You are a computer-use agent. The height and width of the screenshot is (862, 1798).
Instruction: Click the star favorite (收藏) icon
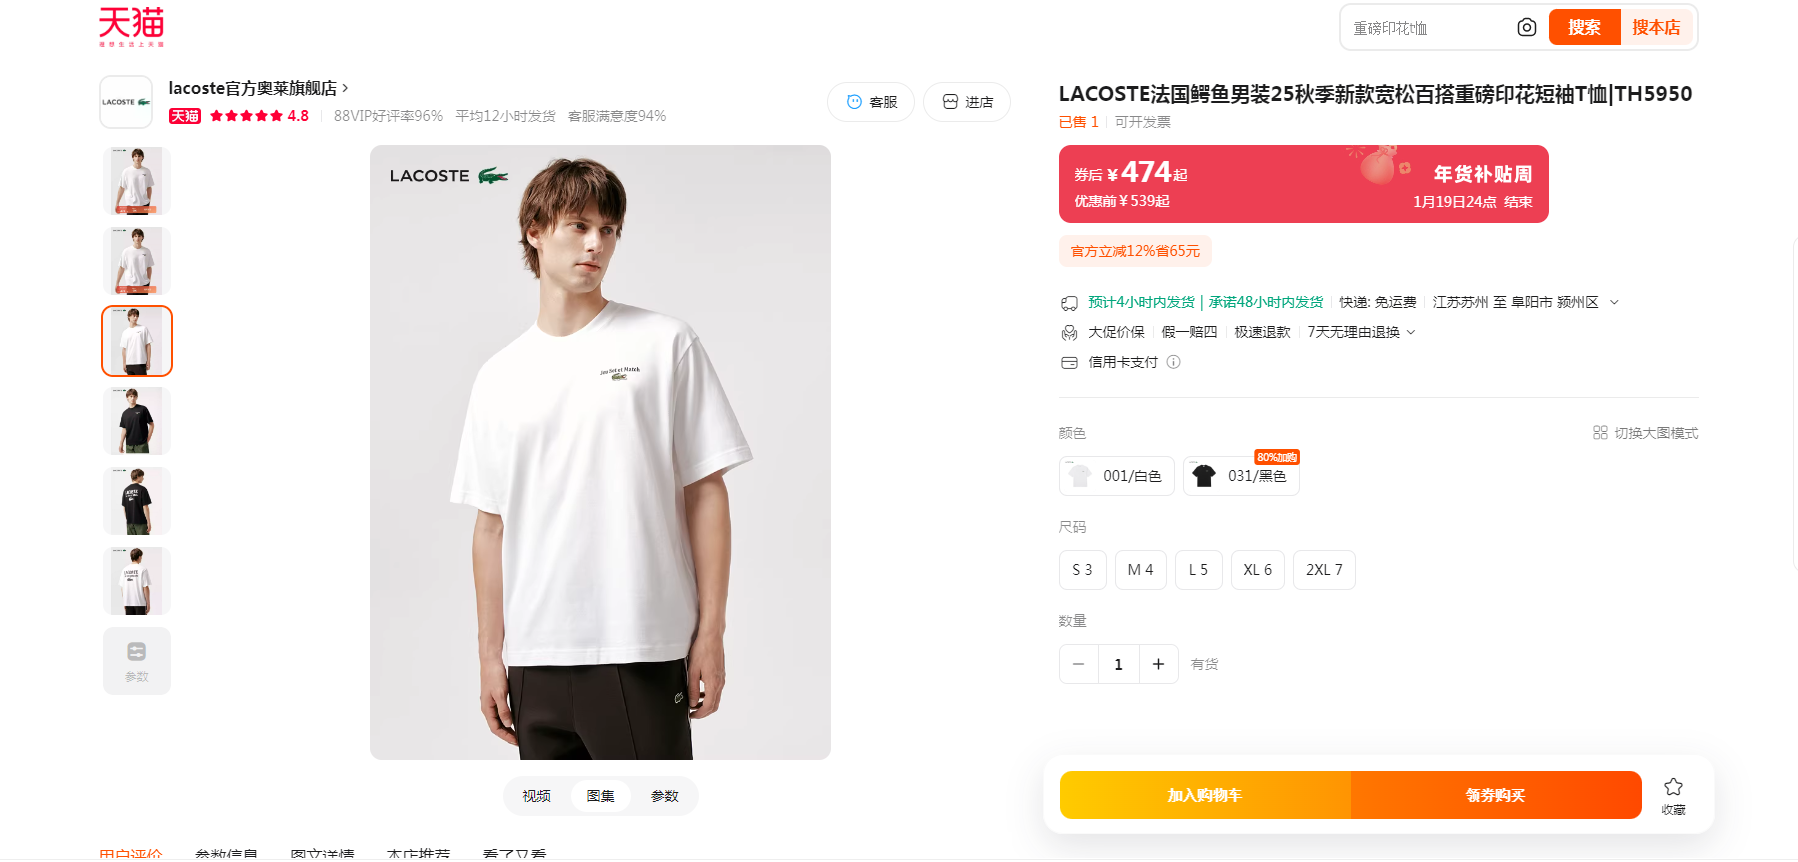pos(1673,788)
